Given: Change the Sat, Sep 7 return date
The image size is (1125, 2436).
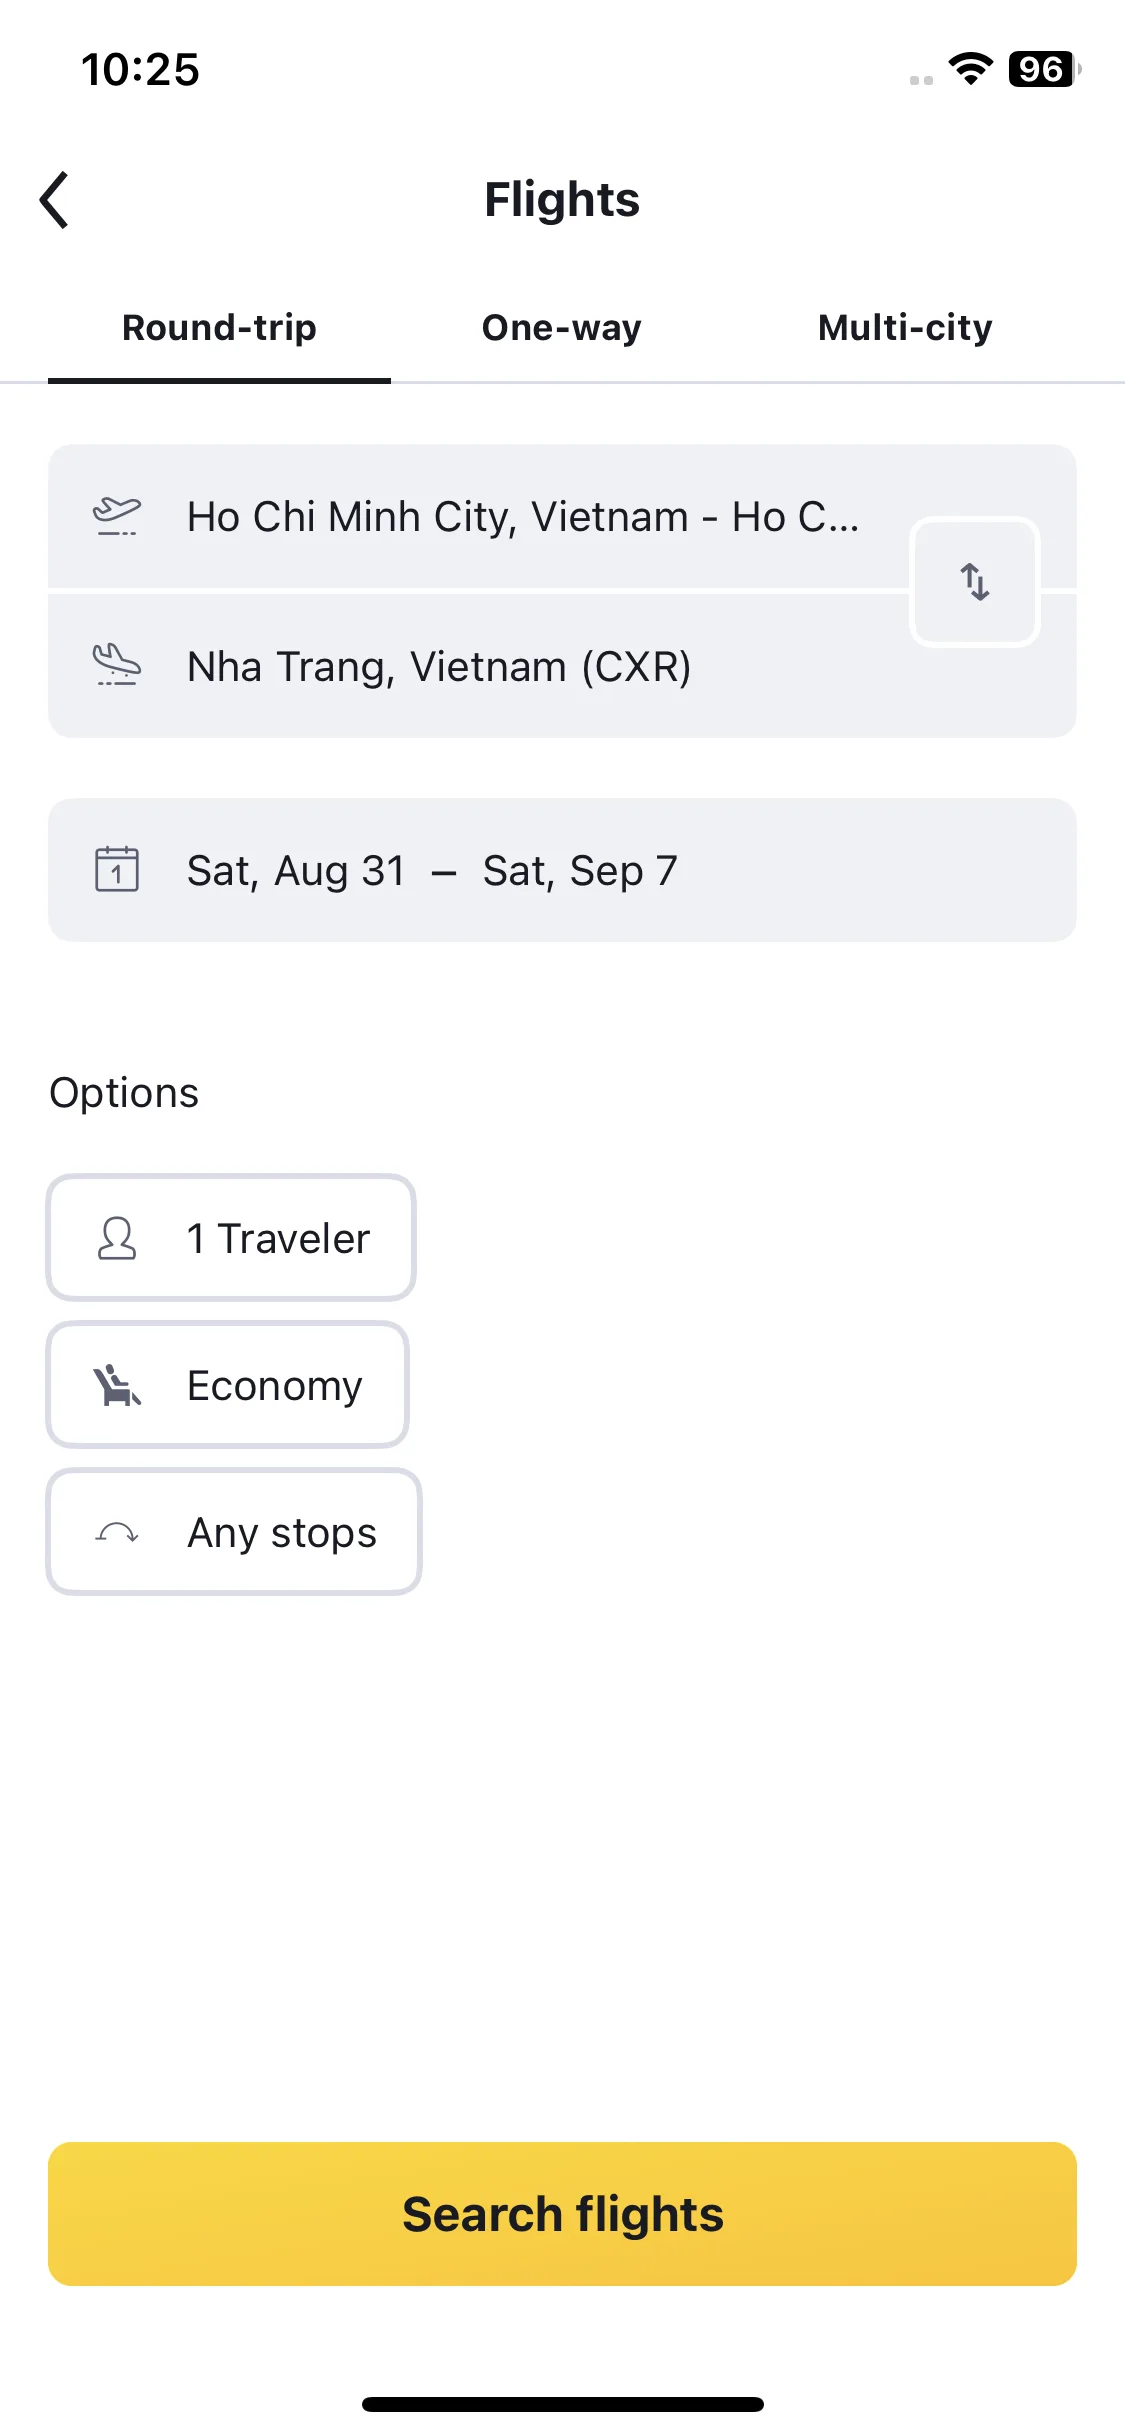Looking at the screenshot, I should (x=580, y=871).
